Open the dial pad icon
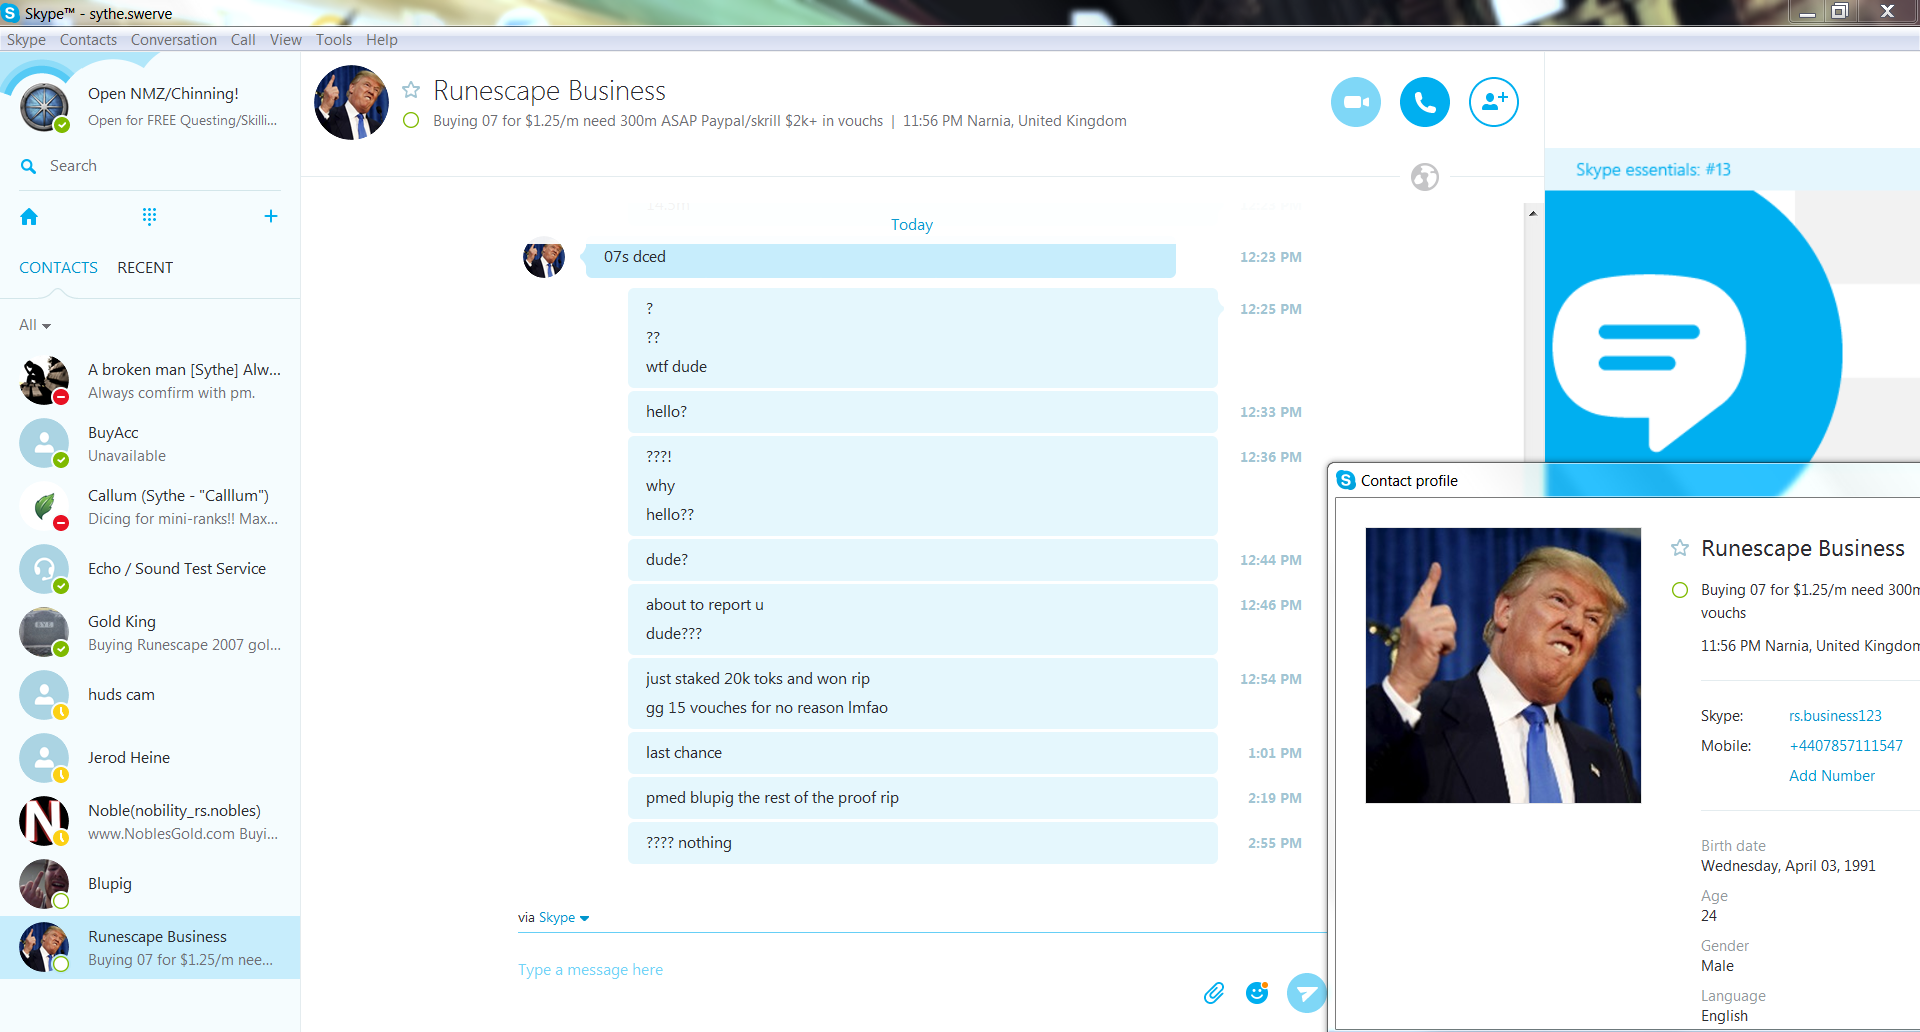This screenshot has width=1920, height=1032. pyautogui.click(x=149, y=217)
